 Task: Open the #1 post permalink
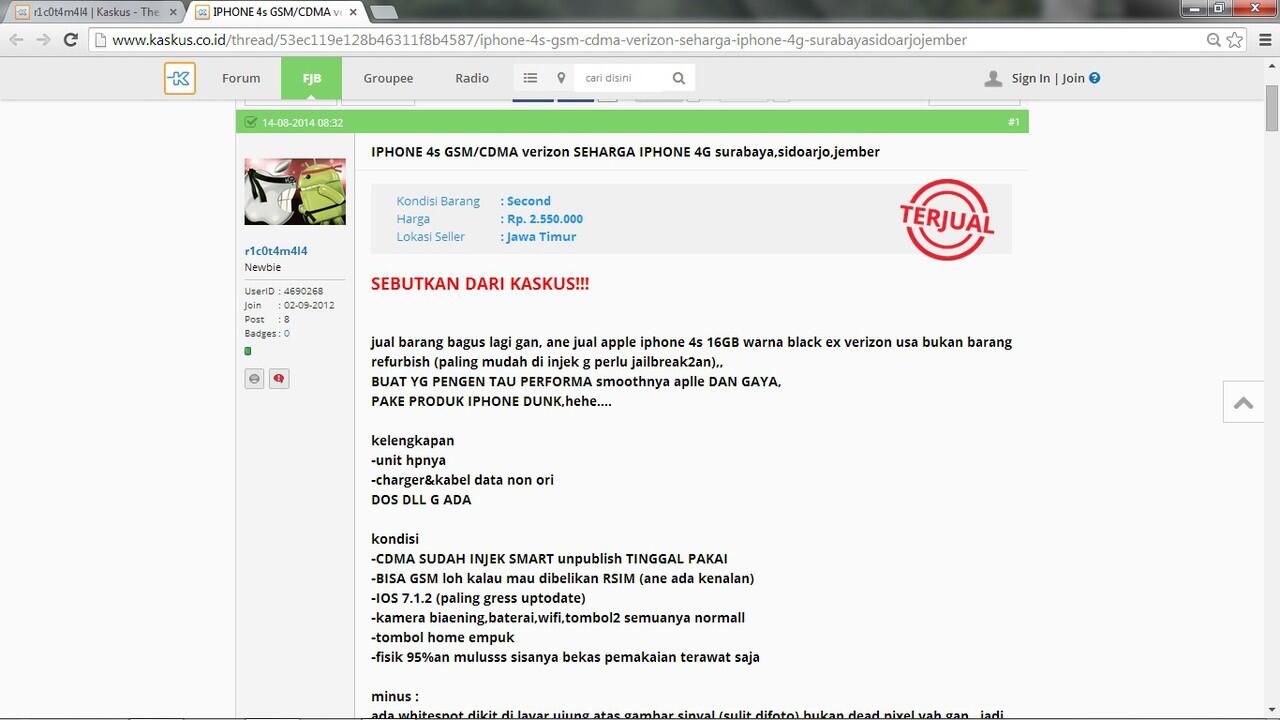tap(1014, 122)
